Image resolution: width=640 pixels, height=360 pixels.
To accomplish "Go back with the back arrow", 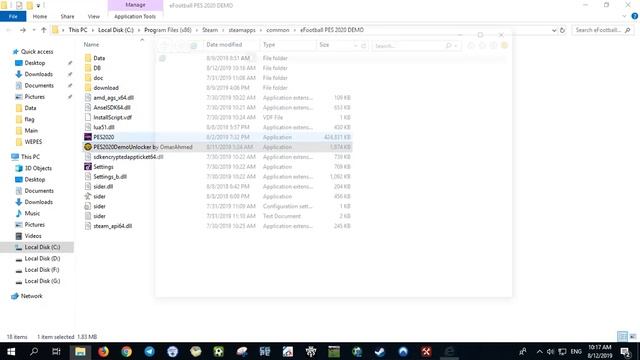I will point(9,30).
